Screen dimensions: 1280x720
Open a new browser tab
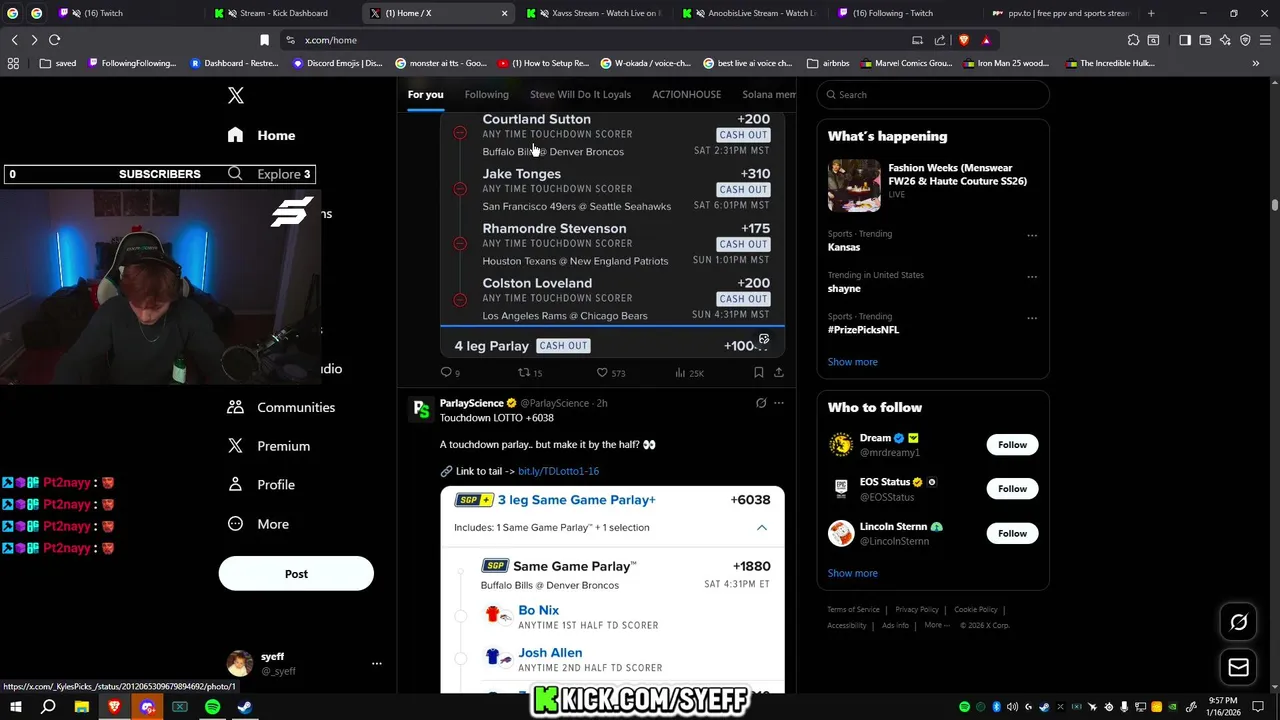click(1151, 13)
